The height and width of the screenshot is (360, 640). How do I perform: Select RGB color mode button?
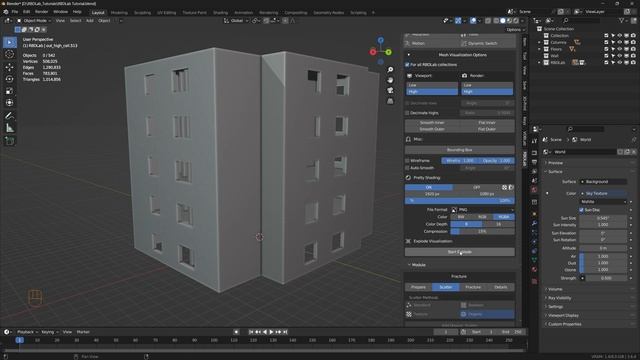[x=482, y=217]
